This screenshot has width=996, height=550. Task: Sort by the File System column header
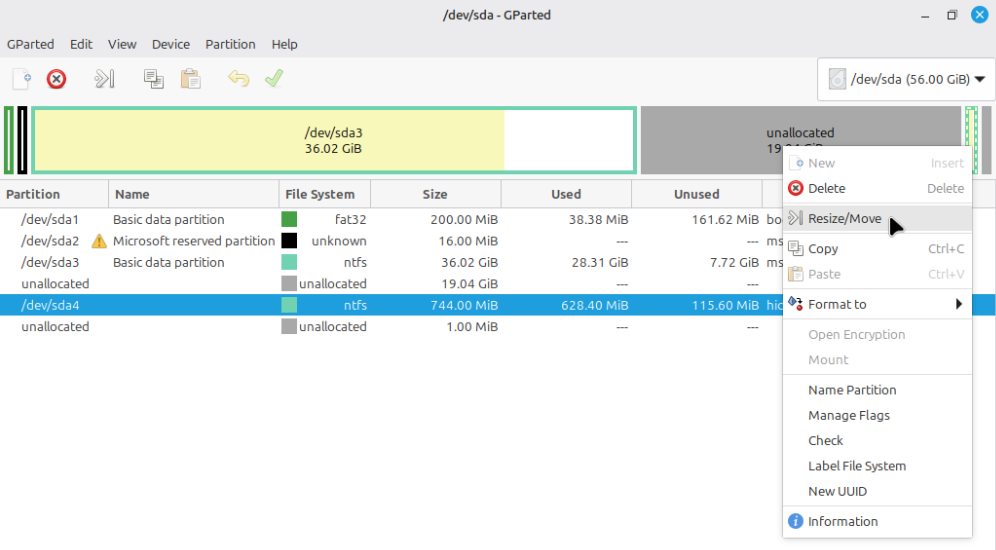[325, 194]
